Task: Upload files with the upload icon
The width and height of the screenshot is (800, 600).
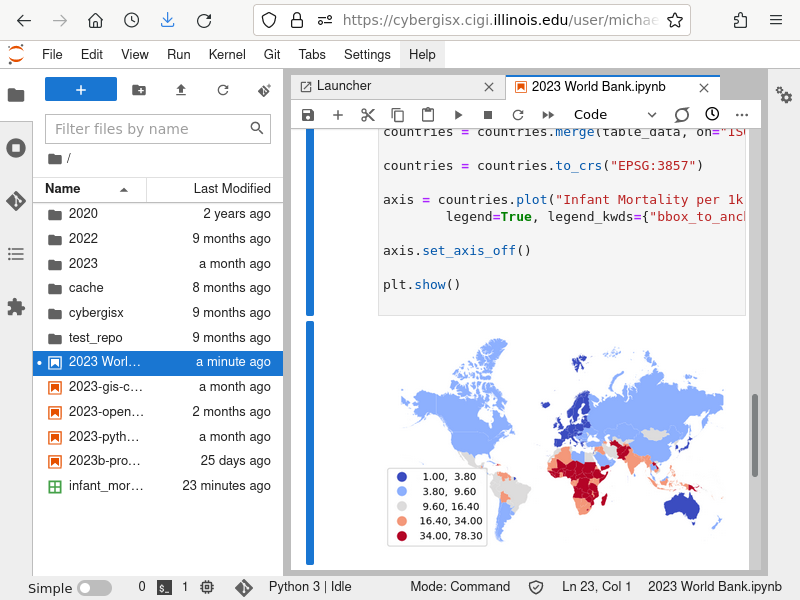Action: pos(181,90)
